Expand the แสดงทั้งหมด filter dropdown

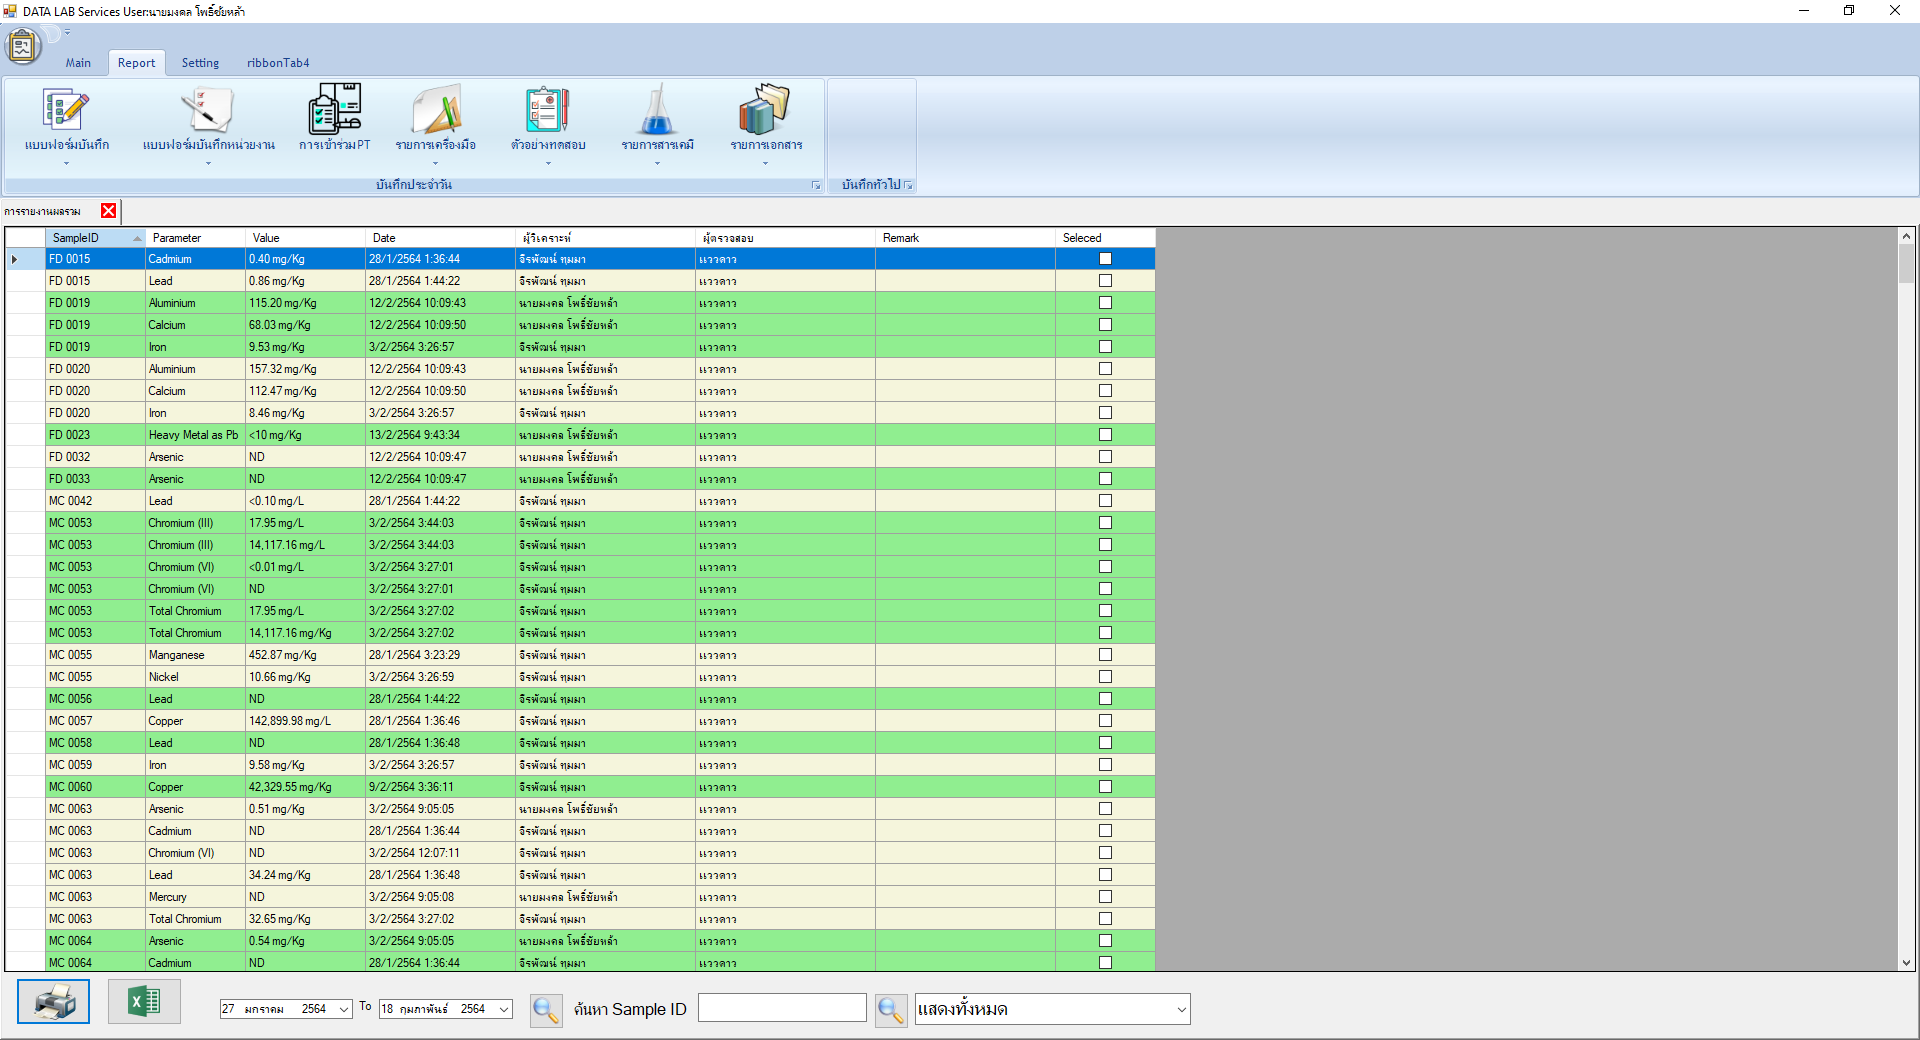pos(1181,1009)
